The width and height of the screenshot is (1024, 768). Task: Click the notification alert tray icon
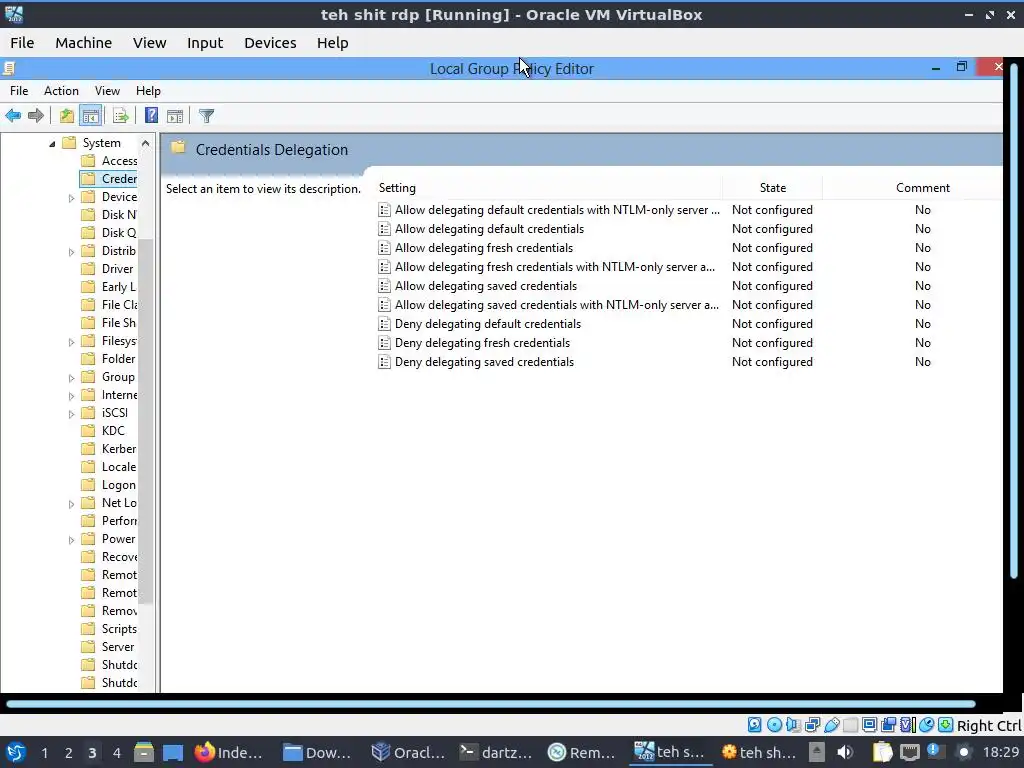tap(934, 751)
